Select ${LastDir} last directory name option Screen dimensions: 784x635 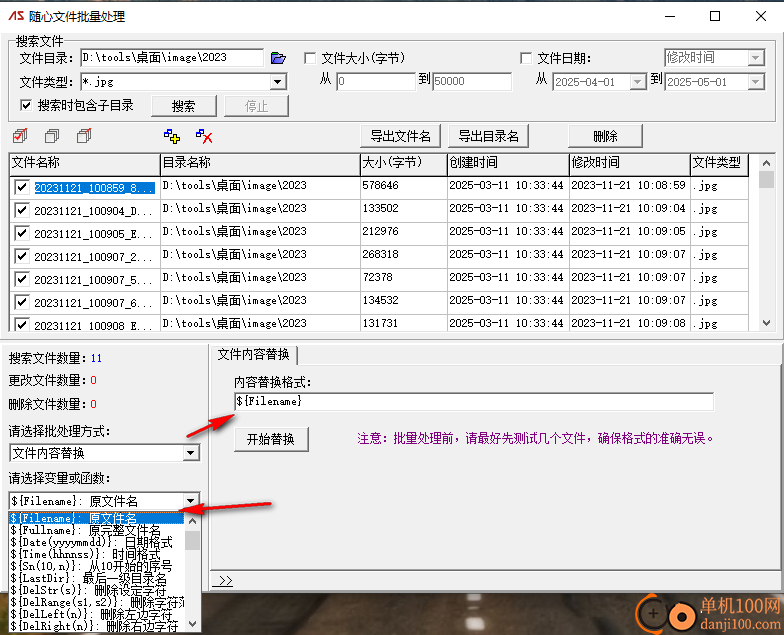(x=96, y=578)
